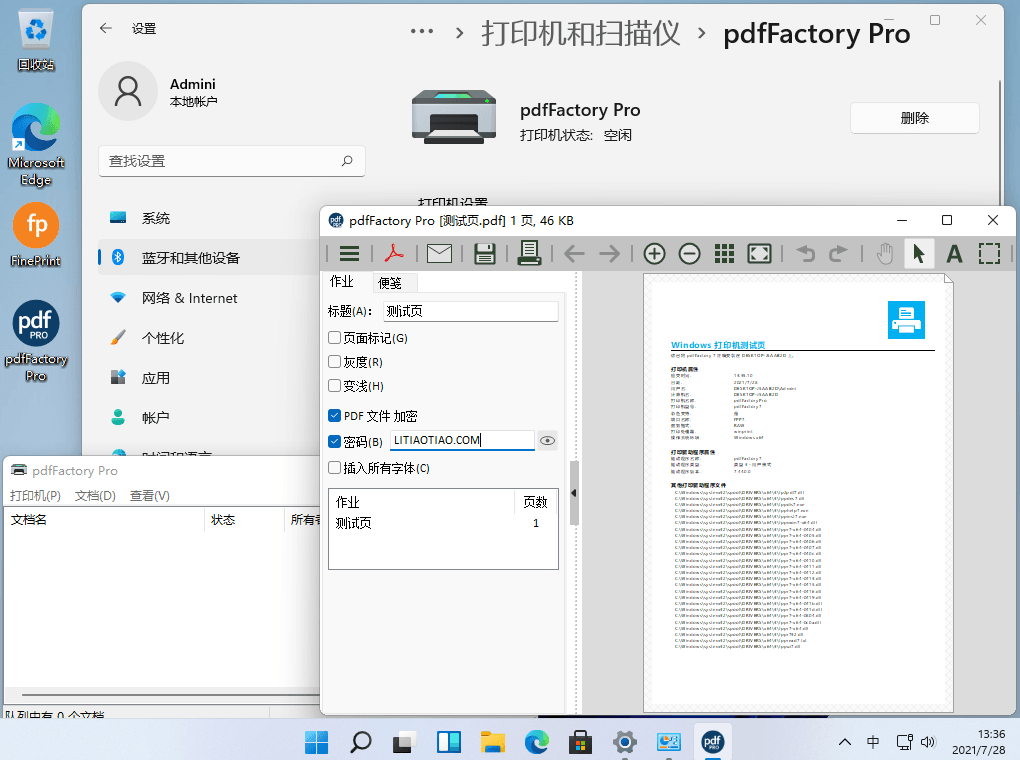The height and width of the screenshot is (760, 1020).
Task: Open FinePrint desktop icon
Action: (x=36, y=235)
